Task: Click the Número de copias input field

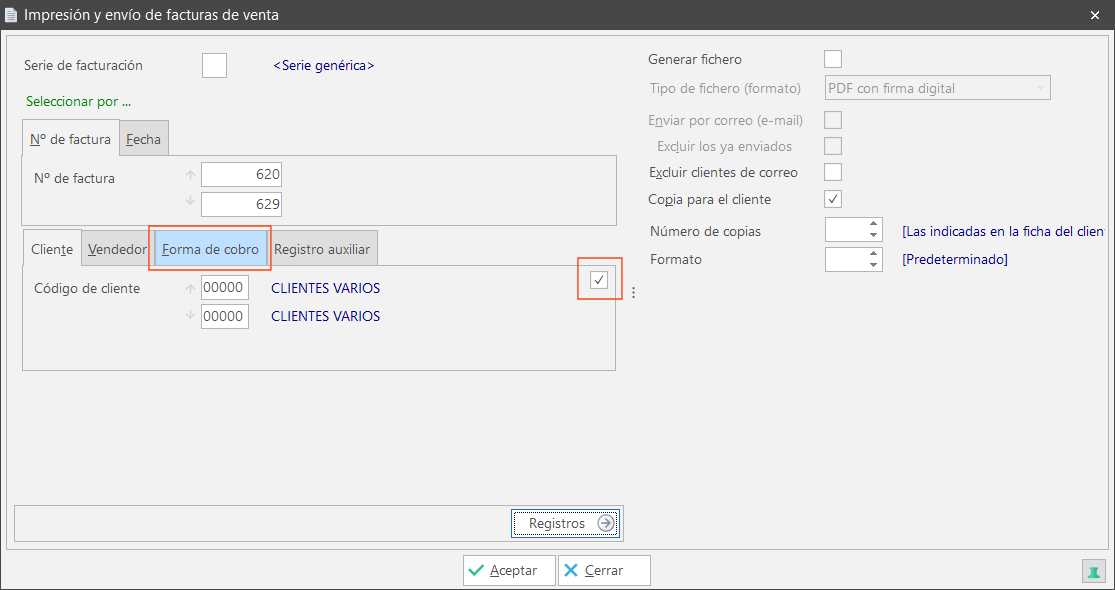Action: pos(845,230)
